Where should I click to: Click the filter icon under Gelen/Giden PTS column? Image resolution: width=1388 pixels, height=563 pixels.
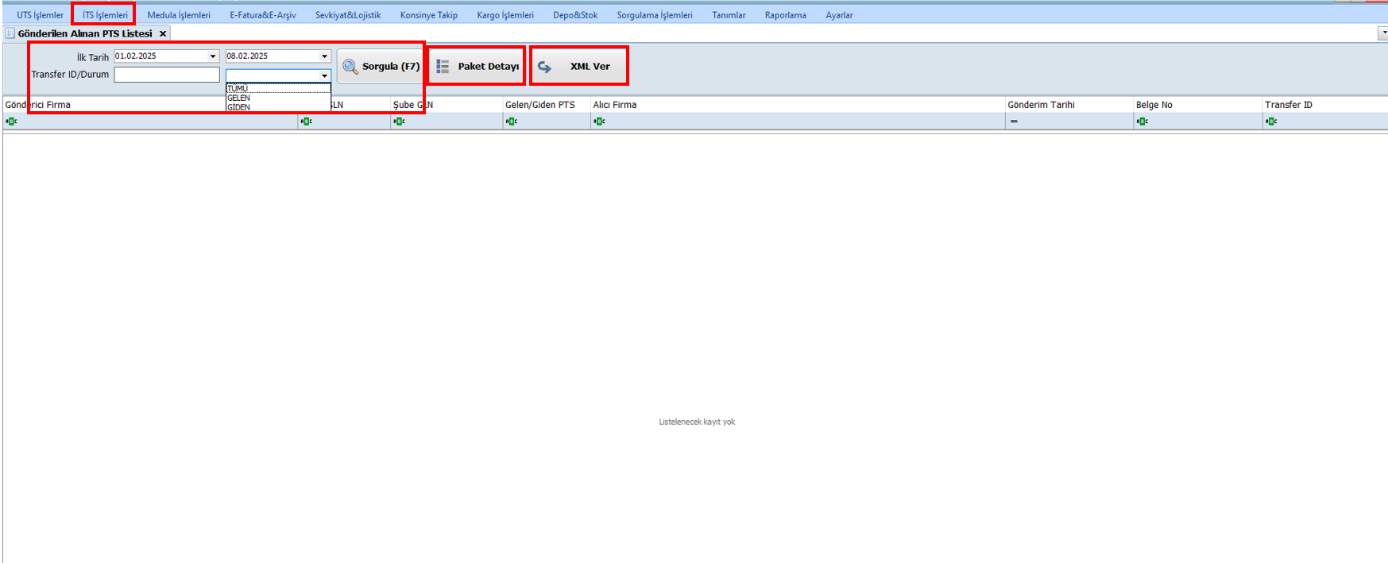(511, 121)
